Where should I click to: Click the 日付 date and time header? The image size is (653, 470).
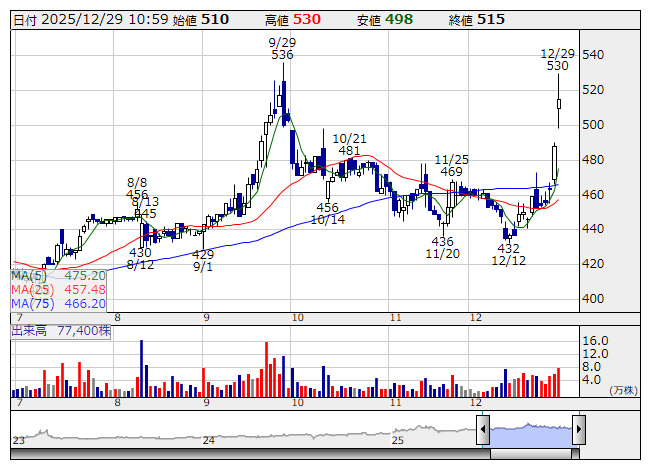tap(89, 19)
